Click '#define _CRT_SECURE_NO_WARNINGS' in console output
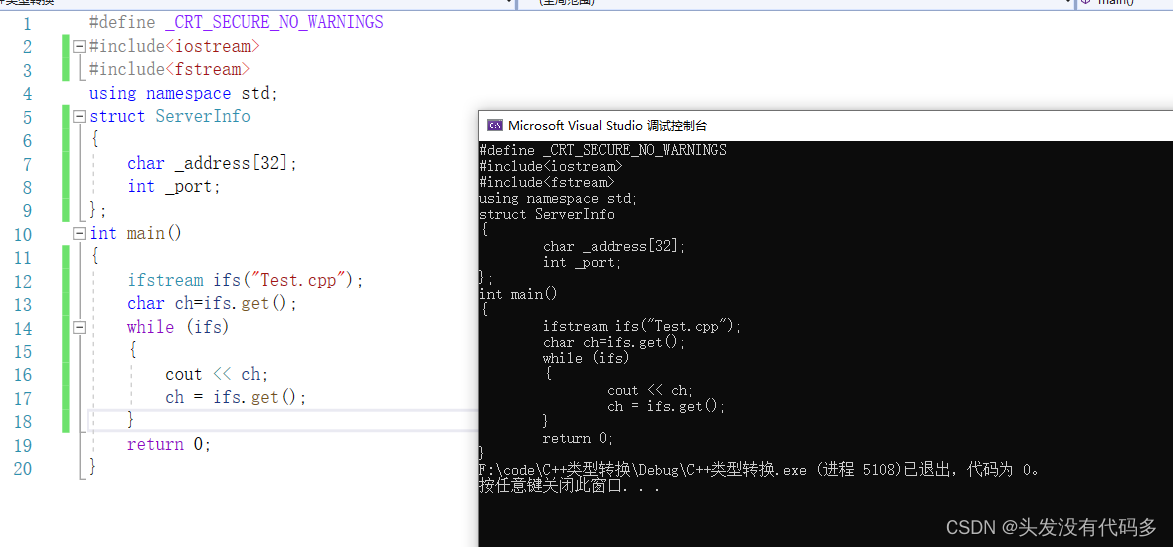This screenshot has width=1173, height=547. pyautogui.click(x=603, y=150)
